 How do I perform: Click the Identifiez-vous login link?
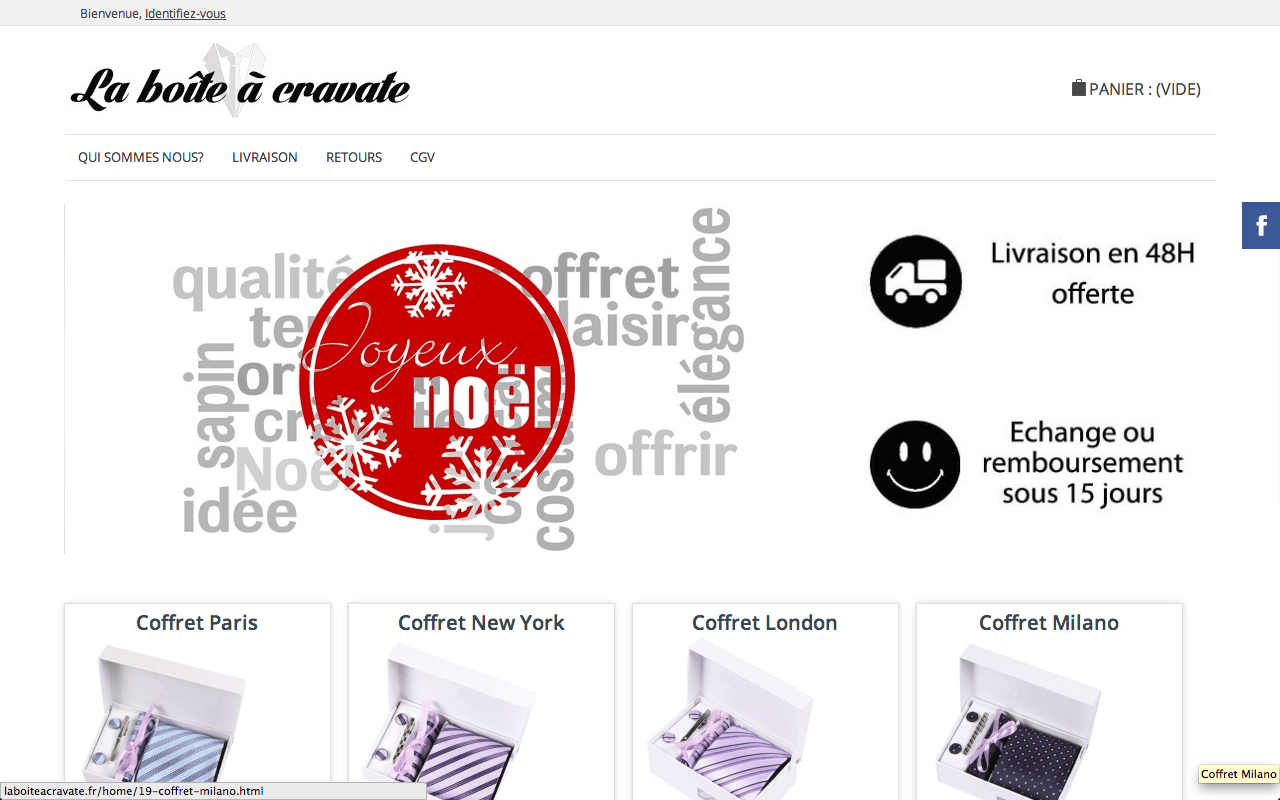[185, 13]
